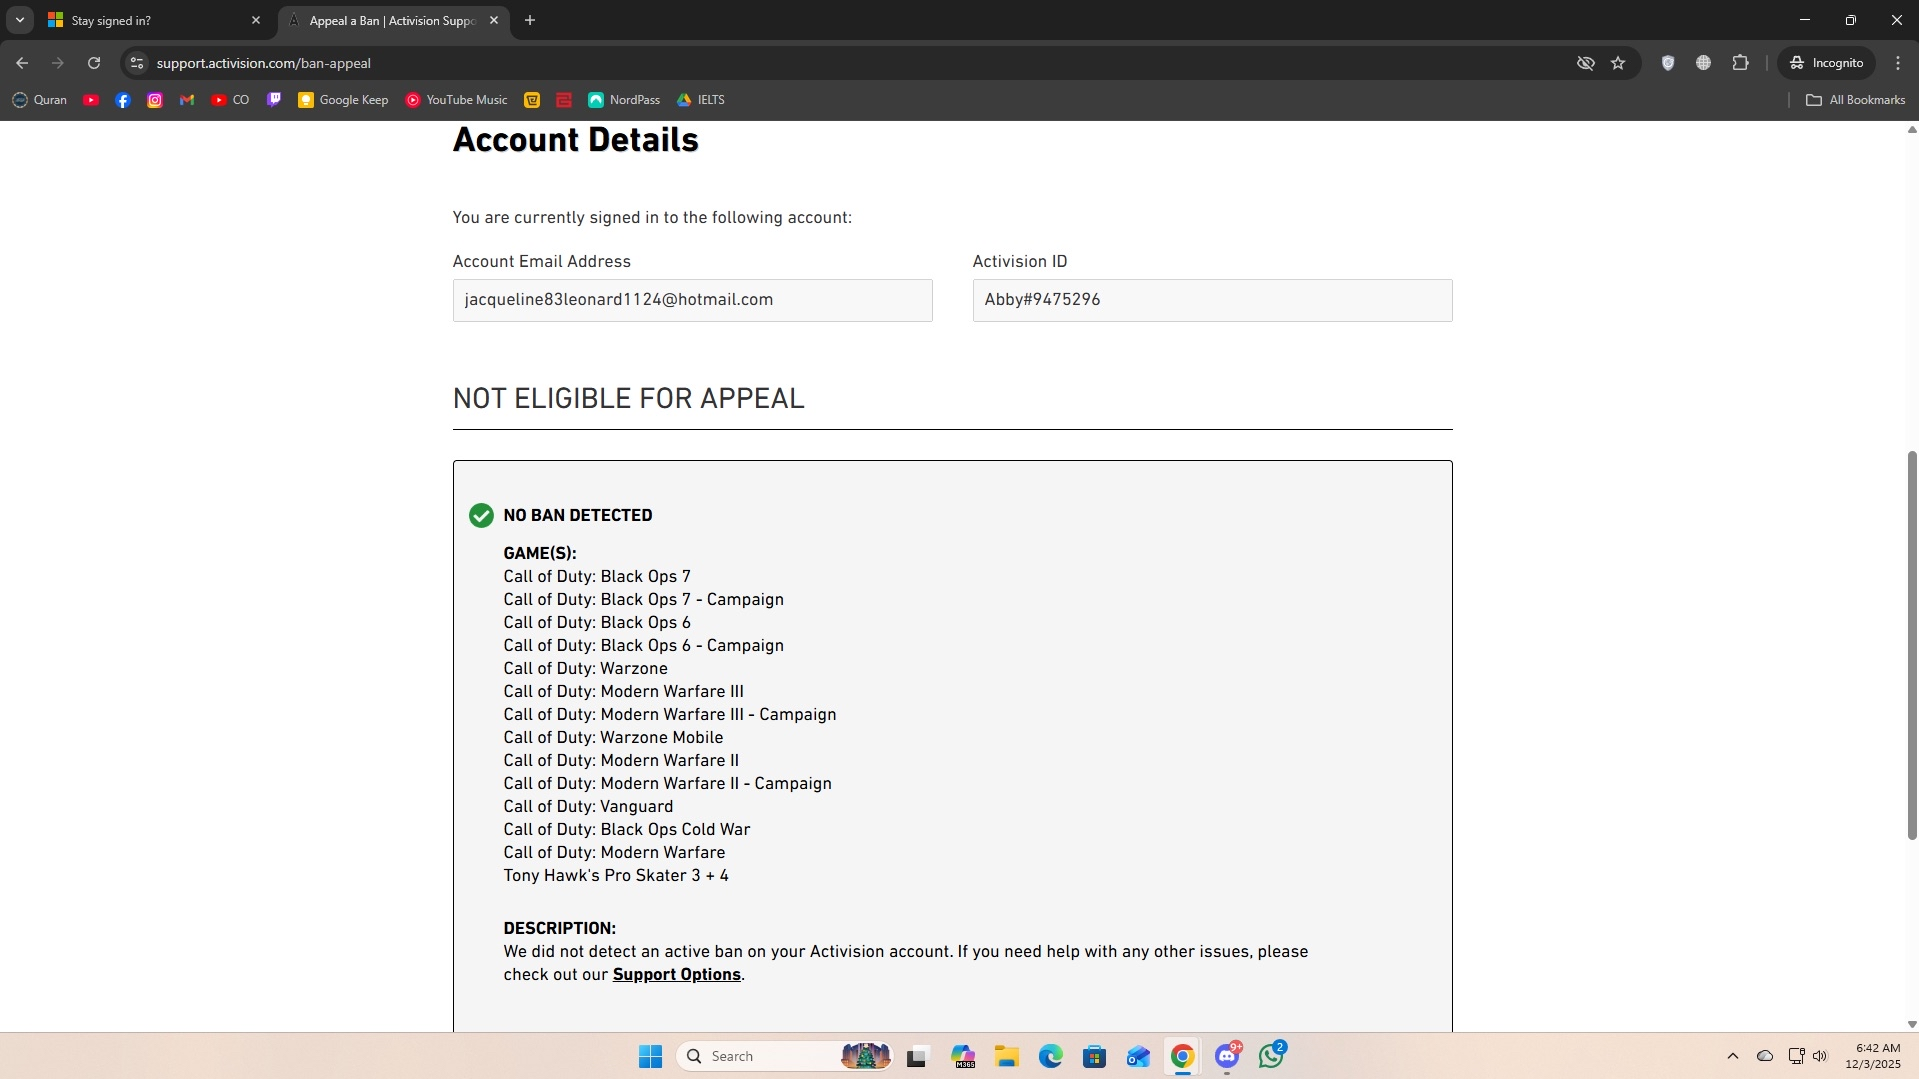
Task: Click the Account Email Address field
Action: (x=692, y=300)
